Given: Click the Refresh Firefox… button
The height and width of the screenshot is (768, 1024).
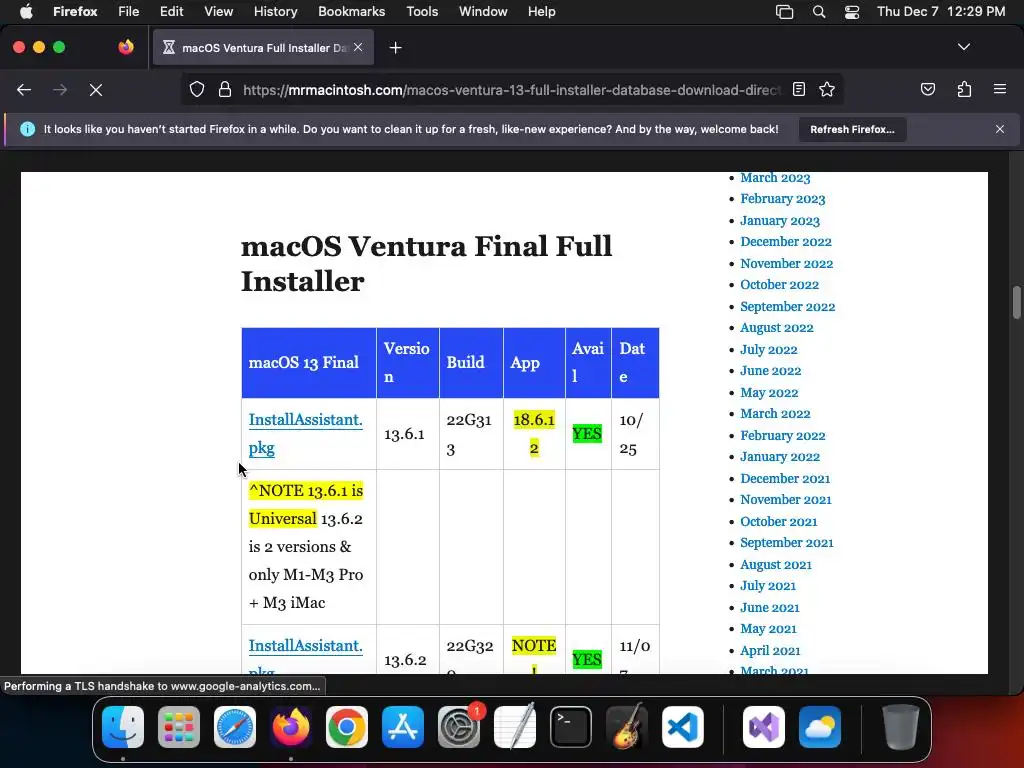Looking at the screenshot, I should click(852, 129).
